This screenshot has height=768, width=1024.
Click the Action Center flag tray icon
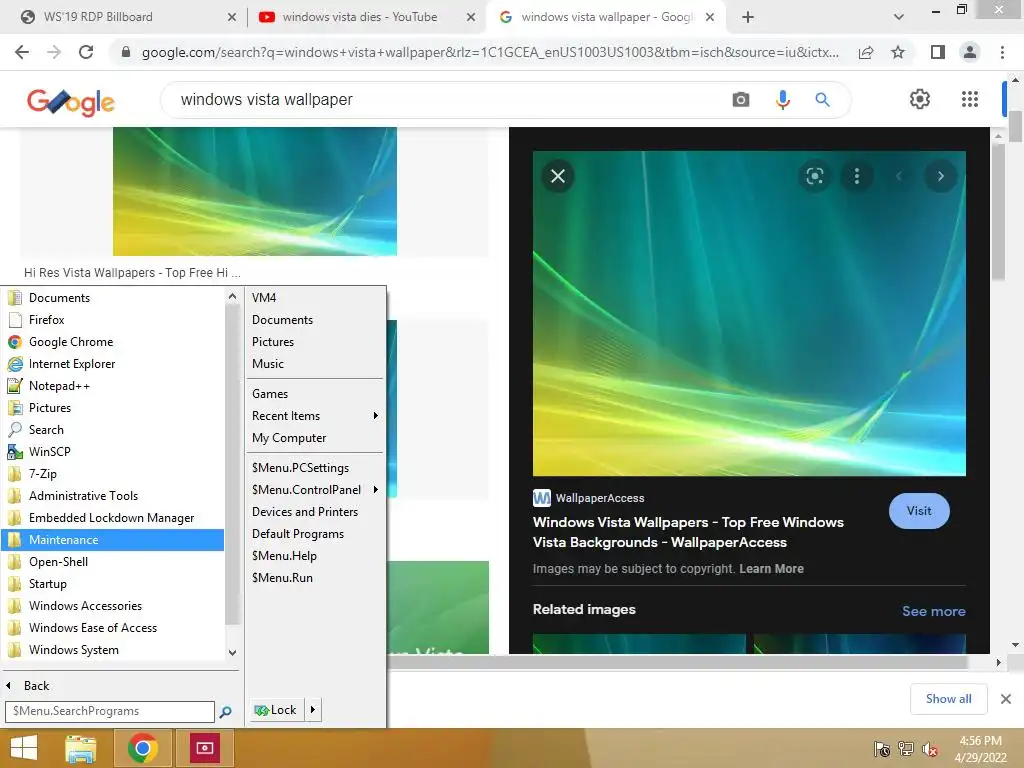pyautogui.click(x=881, y=749)
